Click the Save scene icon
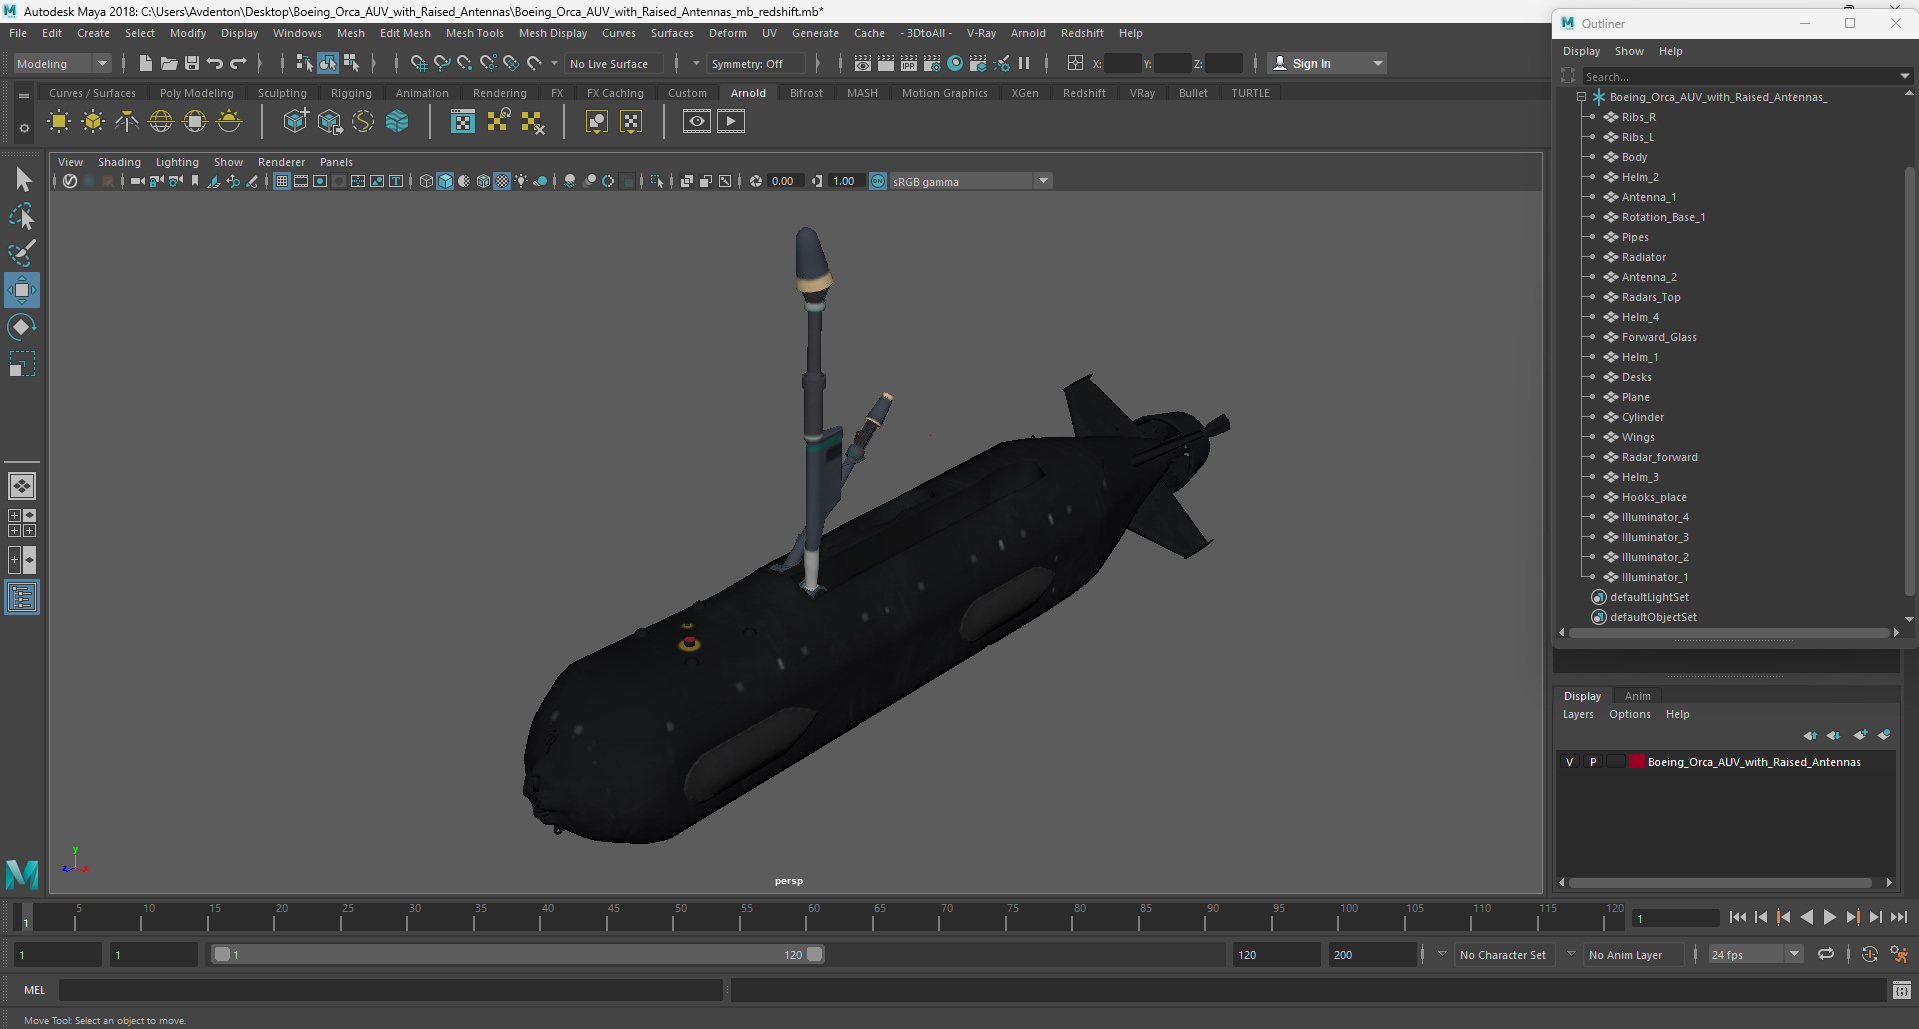 click(x=191, y=63)
